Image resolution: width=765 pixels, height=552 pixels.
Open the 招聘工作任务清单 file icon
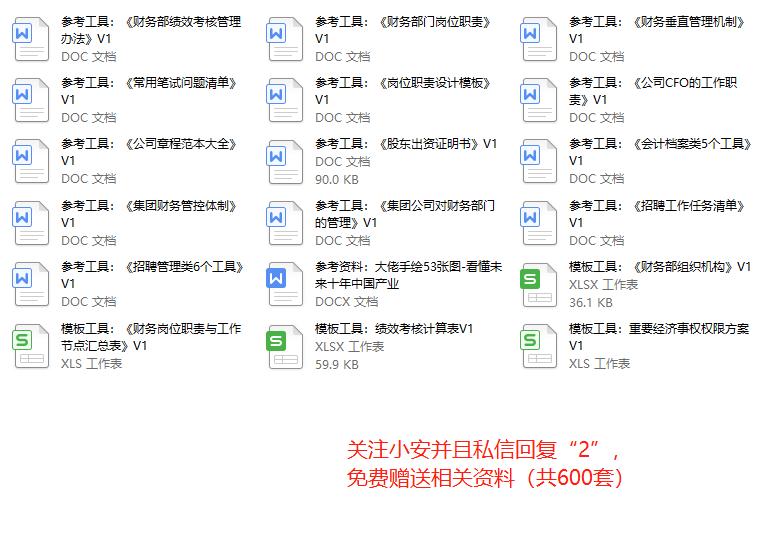coord(539,223)
